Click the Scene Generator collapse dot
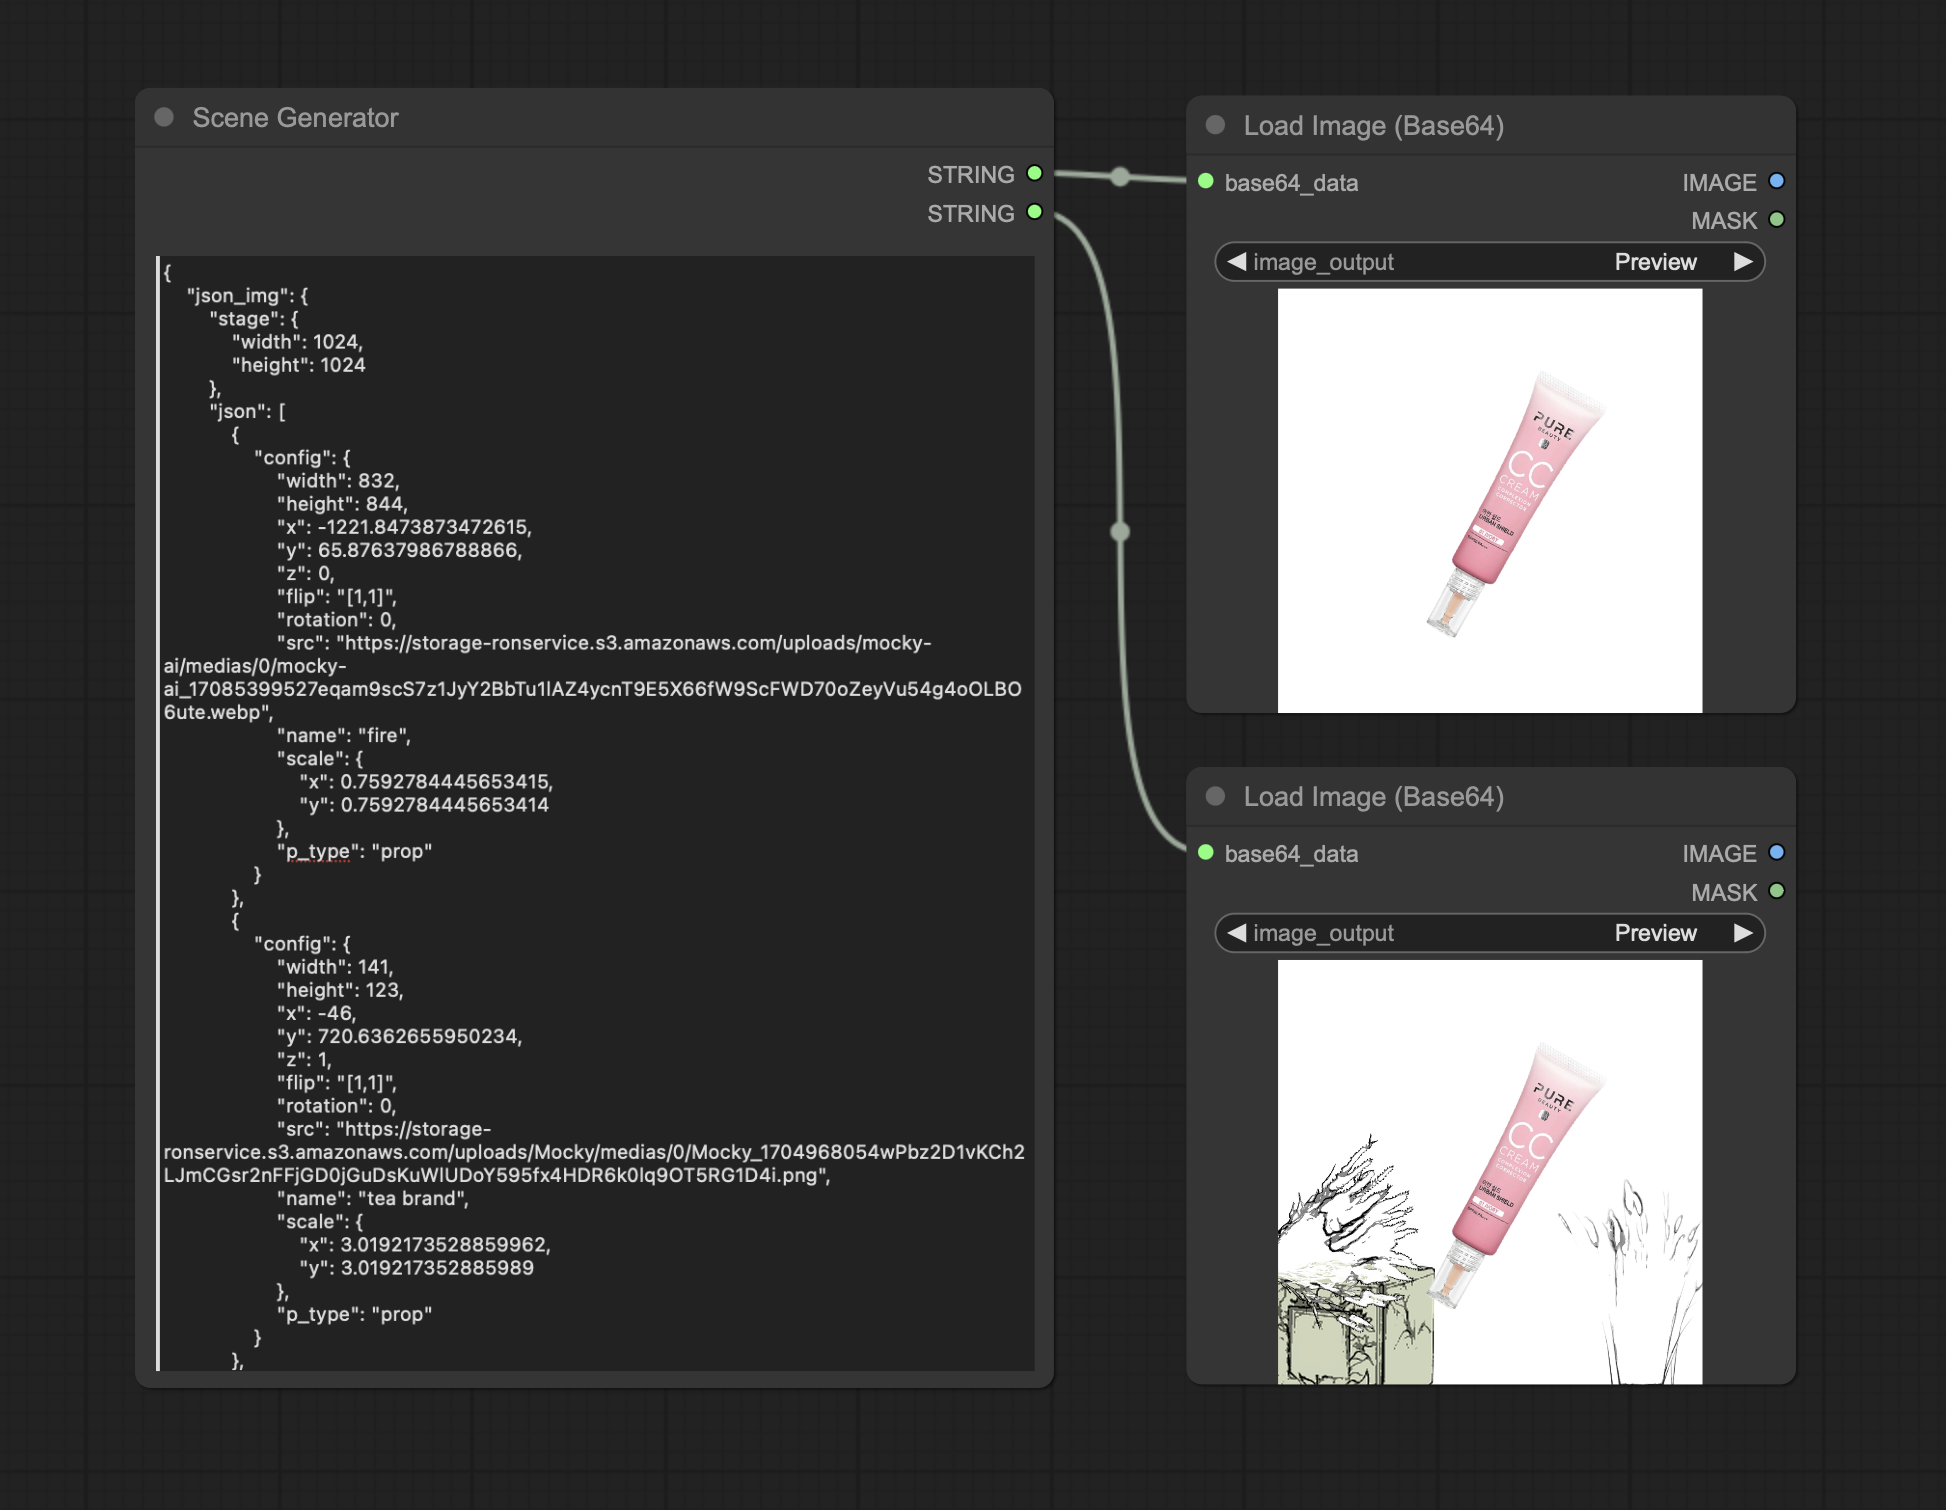 [165, 117]
